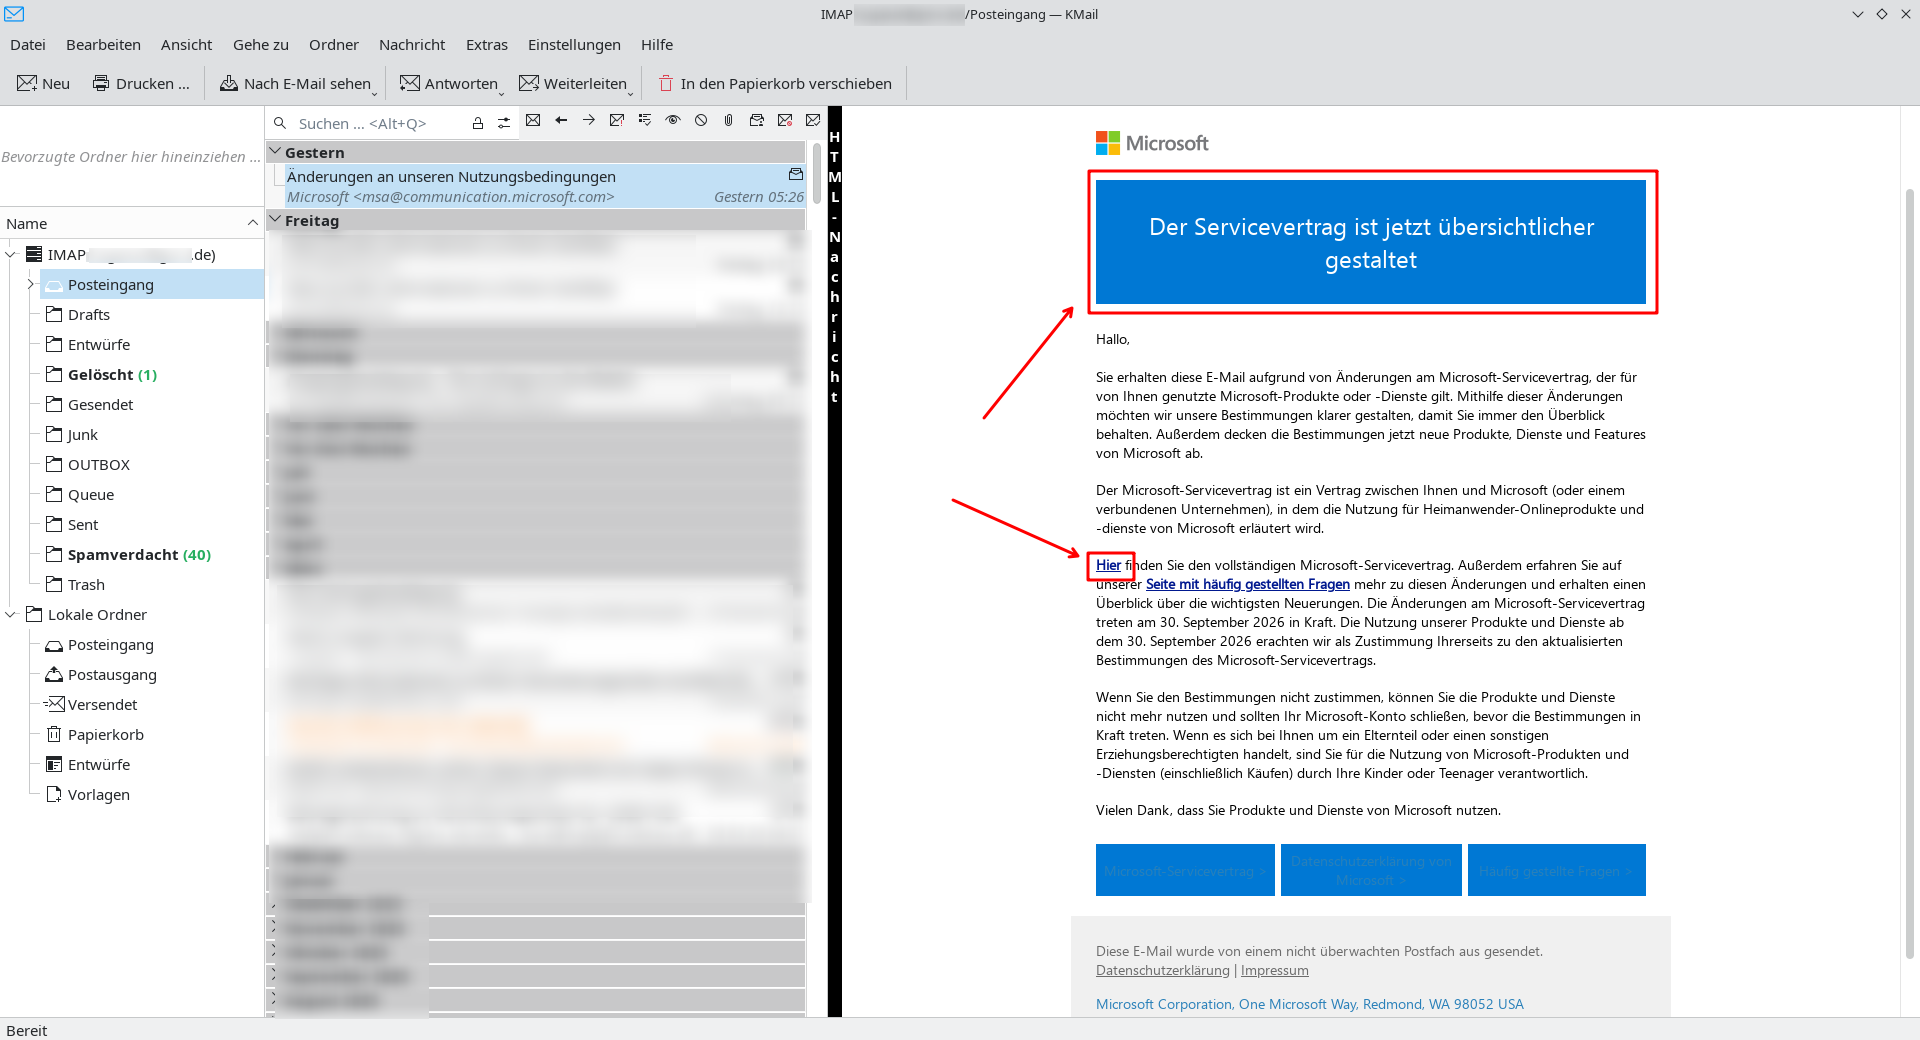Toggle the unread messages filter
The image size is (1920, 1040).
pyautogui.click(x=533, y=120)
